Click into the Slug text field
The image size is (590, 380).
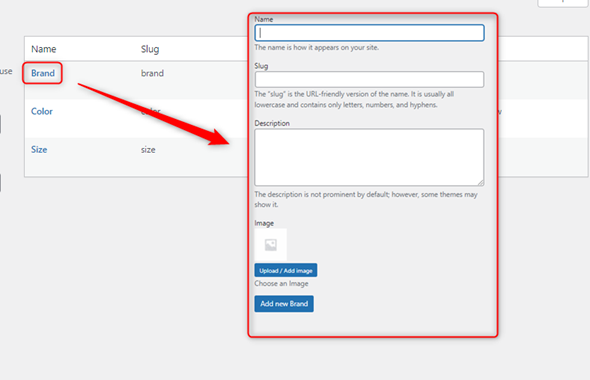click(x=369, y=79)
